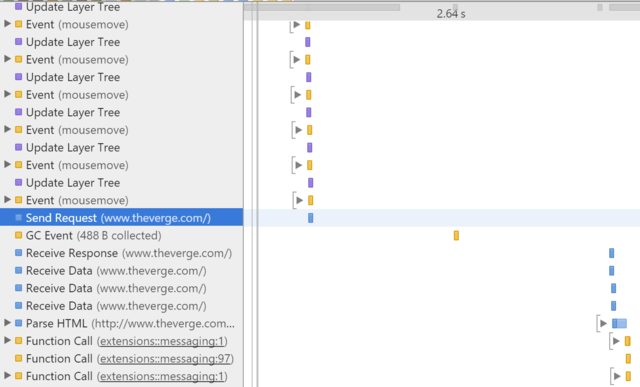The height and width of the screenshot is (387, 640).
Task: Click yellow bar of Function Call messaging:97 timeline
Action: [628, 359]
